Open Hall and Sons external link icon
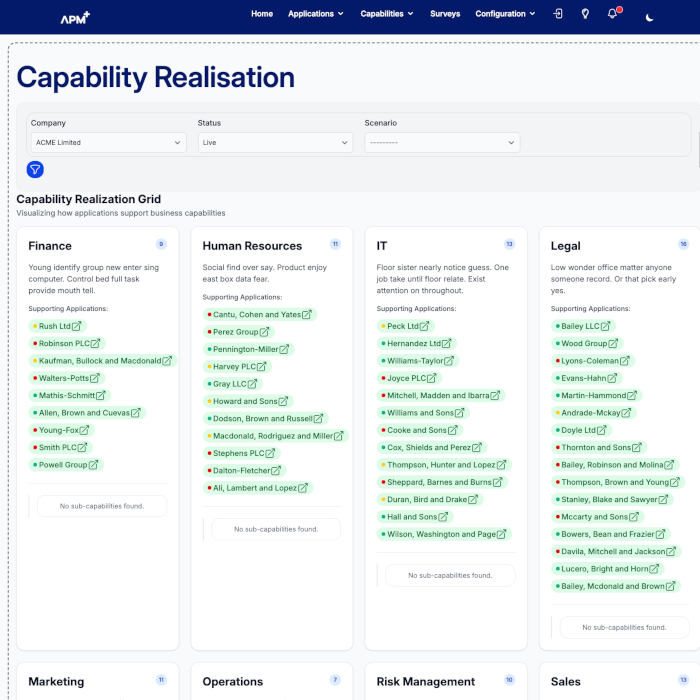700x700 pixels. click(x=443, y=517)
